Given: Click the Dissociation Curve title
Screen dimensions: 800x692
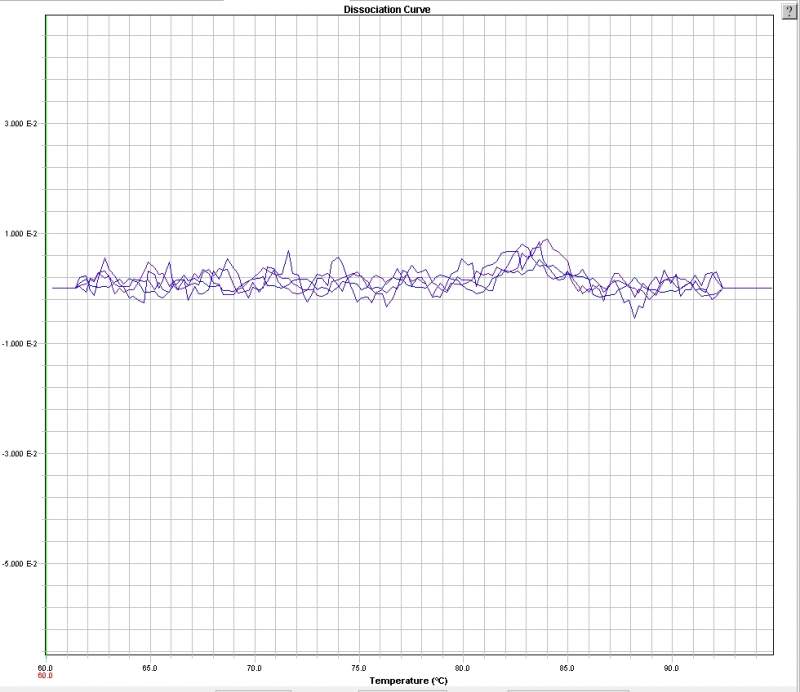Looking at the screenshot, I should pos(387,9).
